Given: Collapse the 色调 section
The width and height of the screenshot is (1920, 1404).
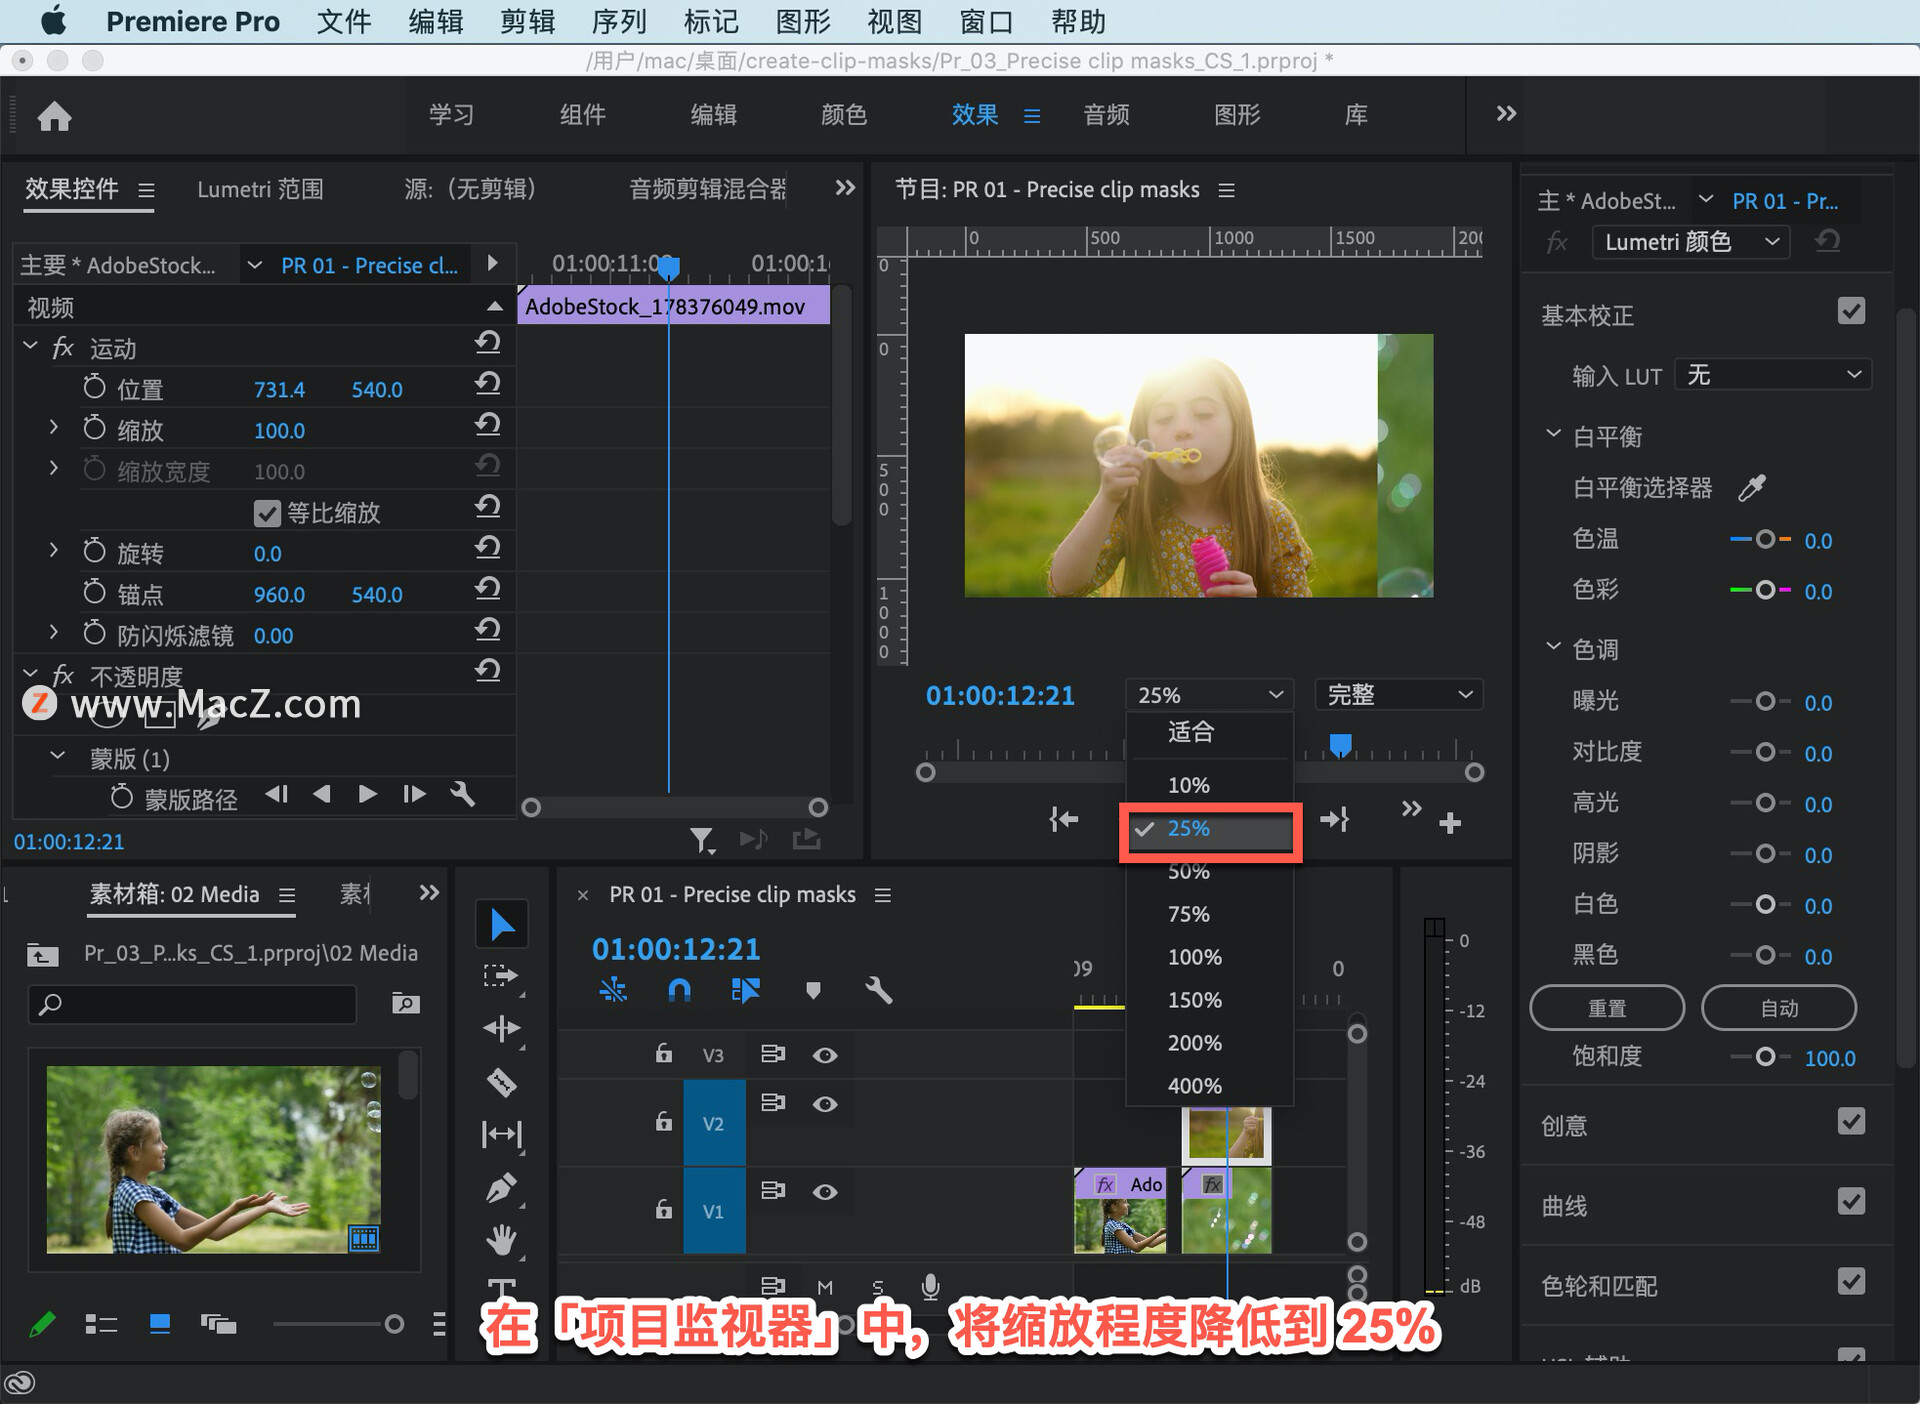Looking at the screenshot, I should tap(1553, 647).
